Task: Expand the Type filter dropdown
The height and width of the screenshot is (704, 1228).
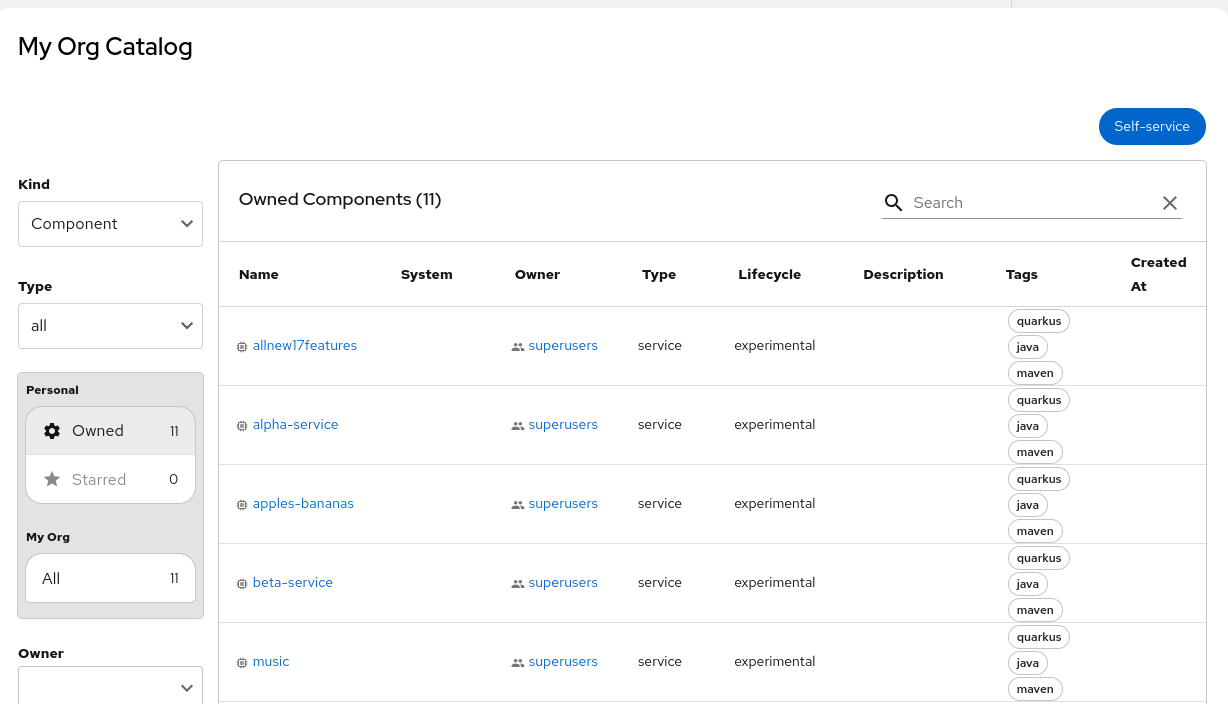Action: (110, 326)
